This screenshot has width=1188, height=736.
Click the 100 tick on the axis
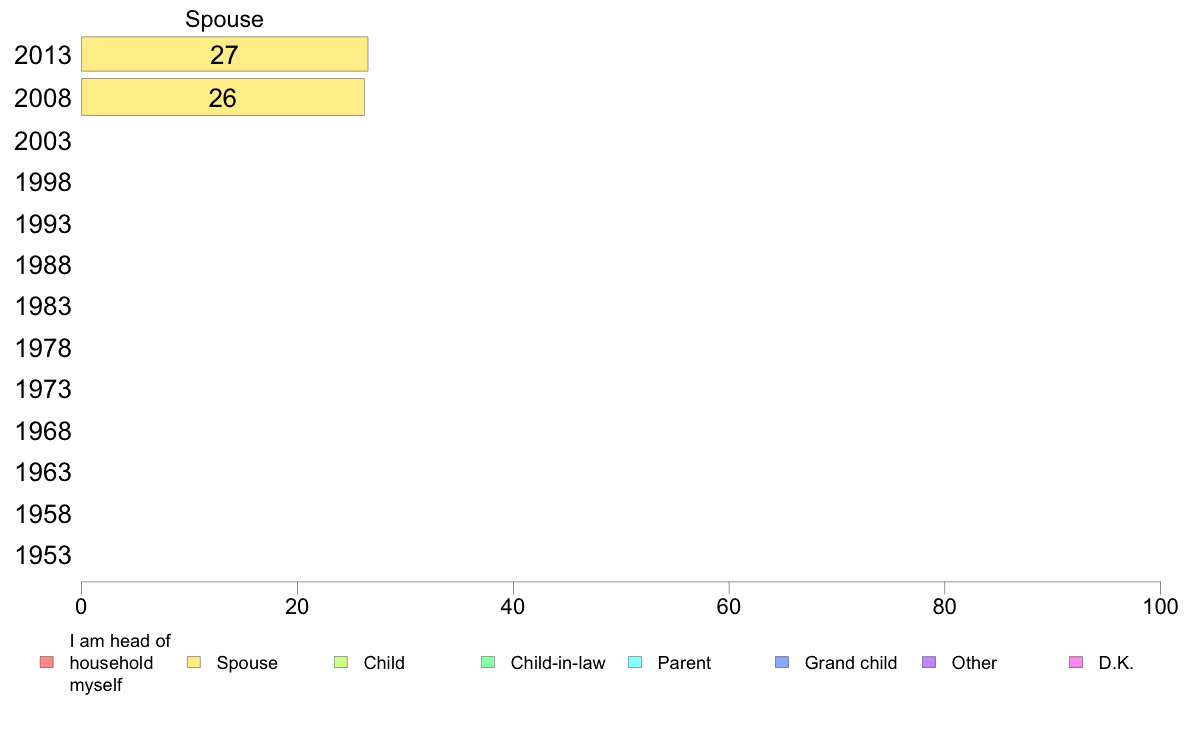click(1160, 607)
